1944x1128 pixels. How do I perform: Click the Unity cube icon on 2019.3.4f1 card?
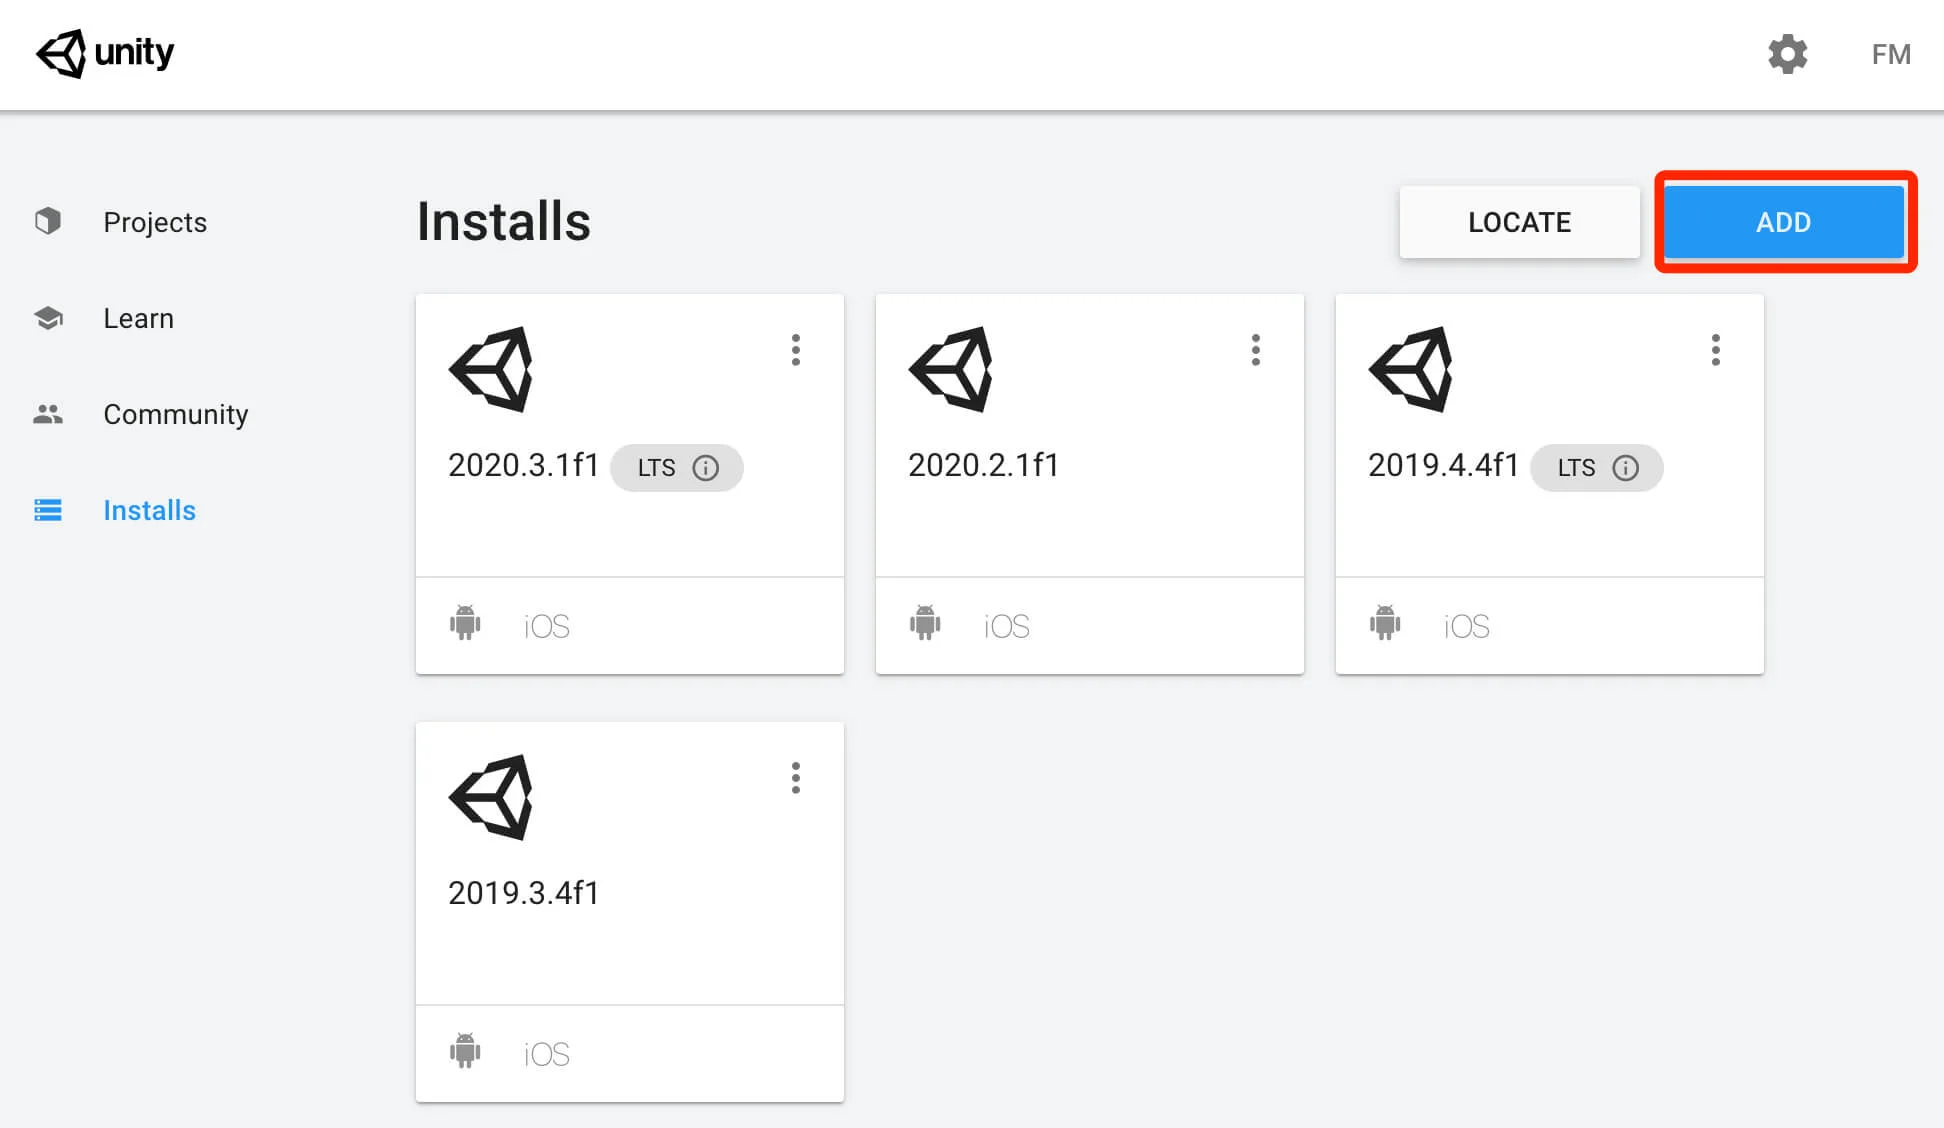tap(491, 797)
